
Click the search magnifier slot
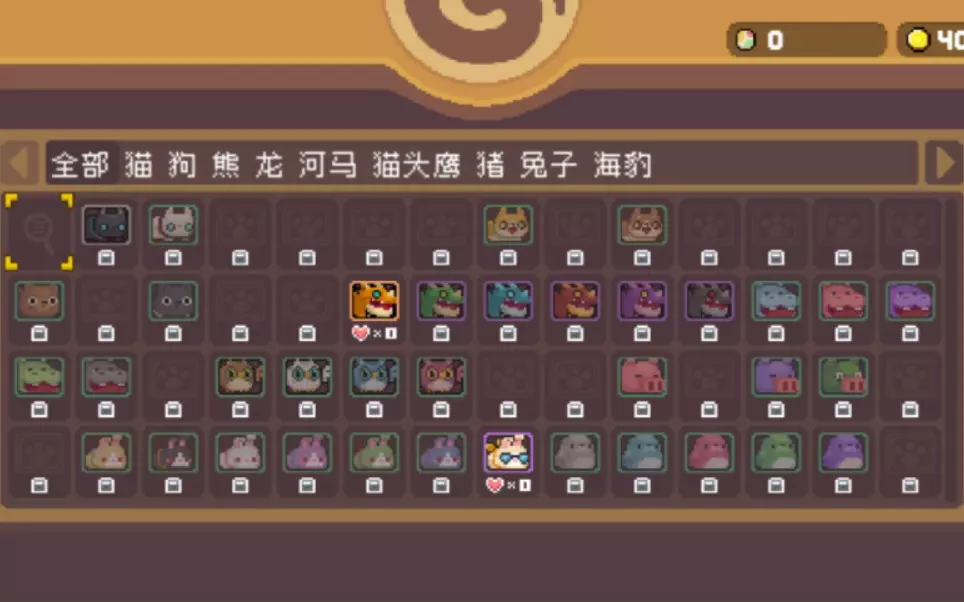click(39, 231)
